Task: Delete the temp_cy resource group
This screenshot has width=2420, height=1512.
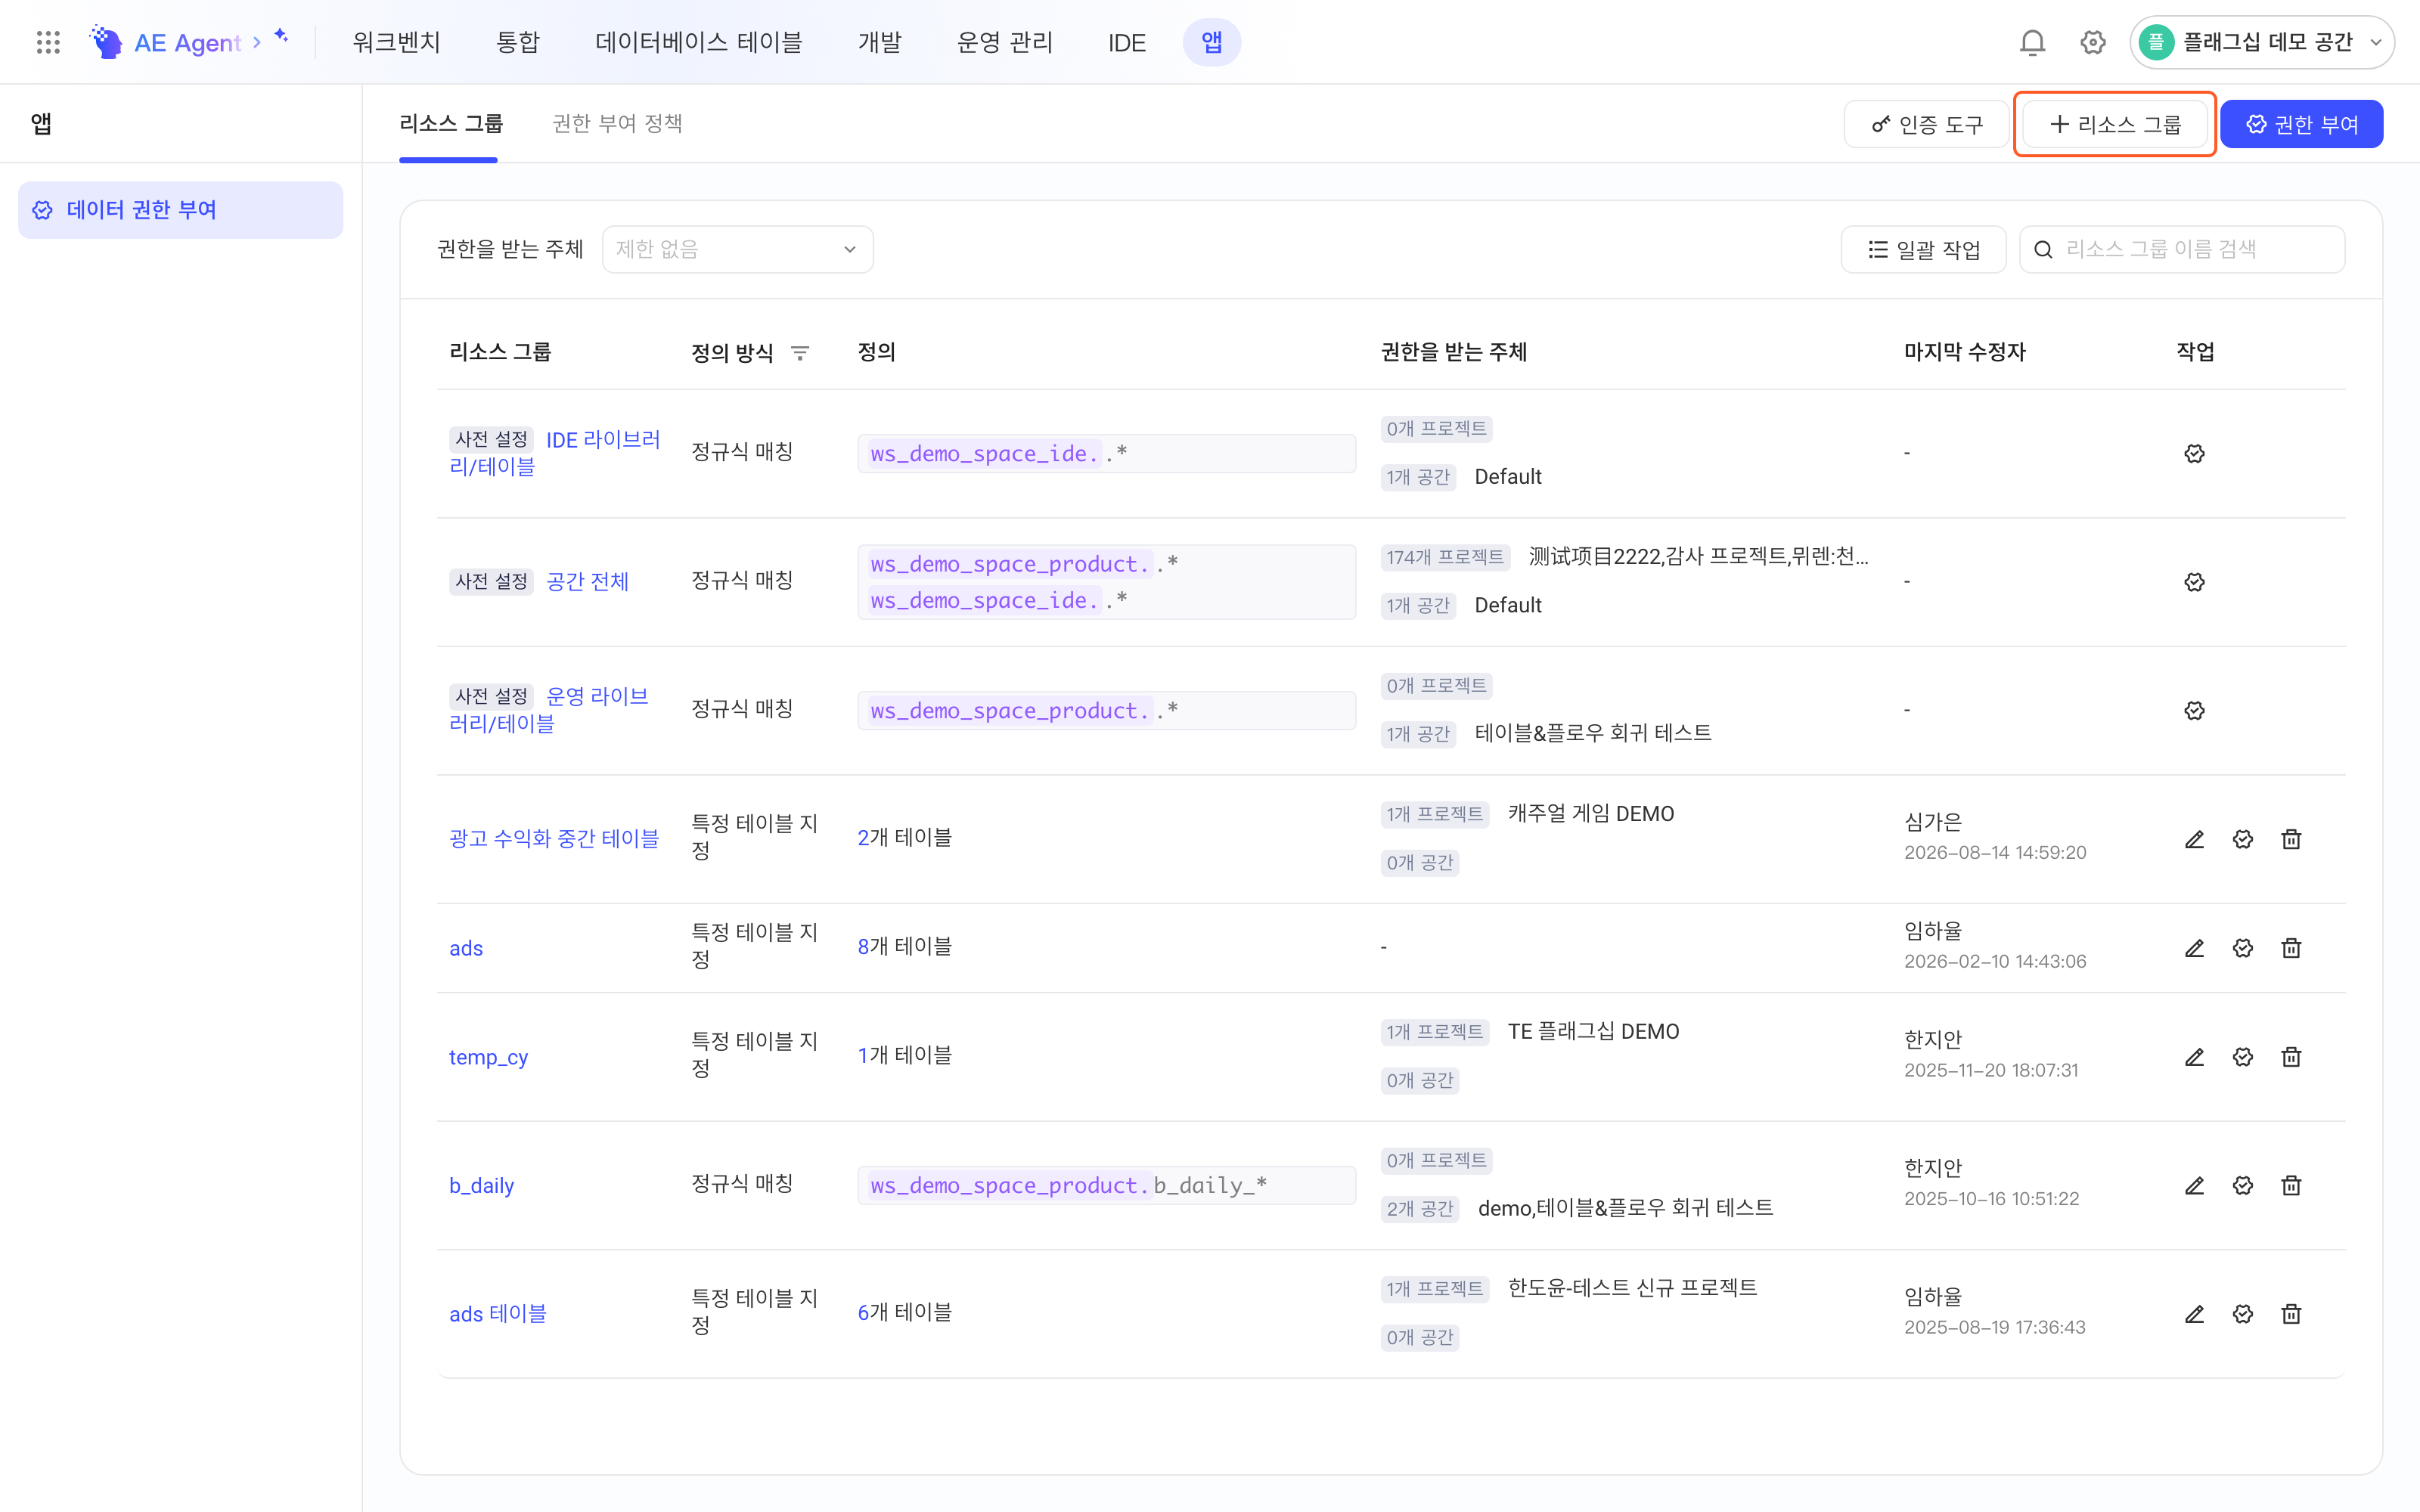Action: pyautogui.click(x=2291, y=1057)
